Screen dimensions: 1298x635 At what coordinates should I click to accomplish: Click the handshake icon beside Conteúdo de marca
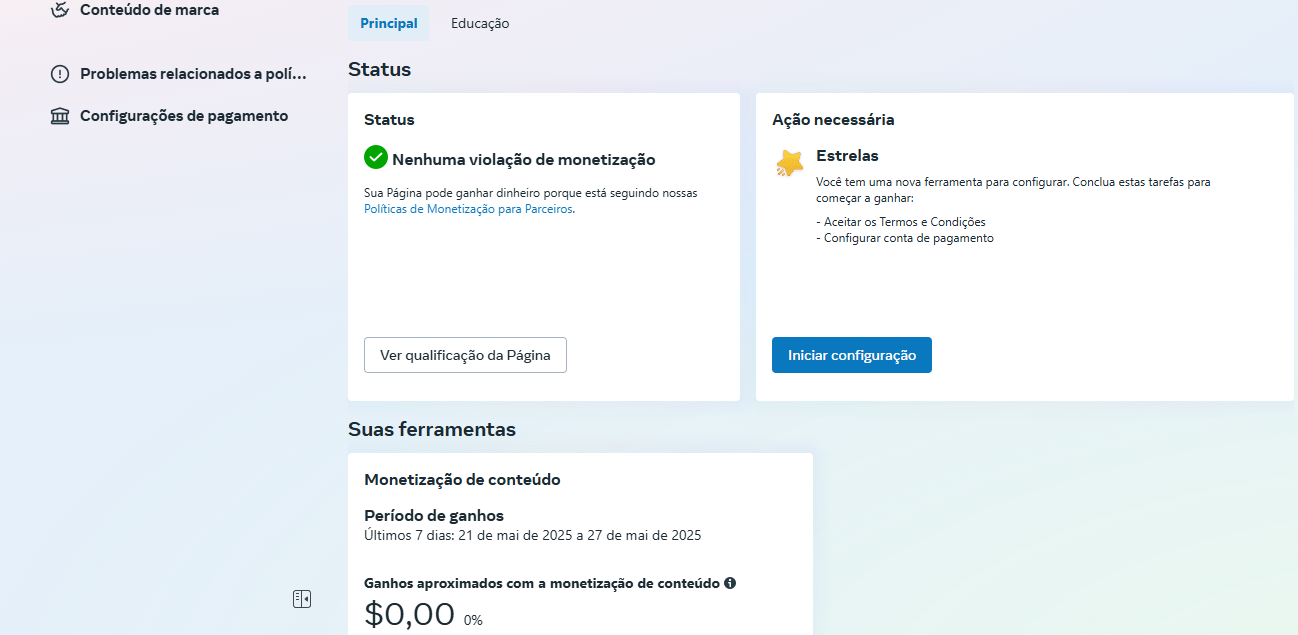[x=59, y=9]
